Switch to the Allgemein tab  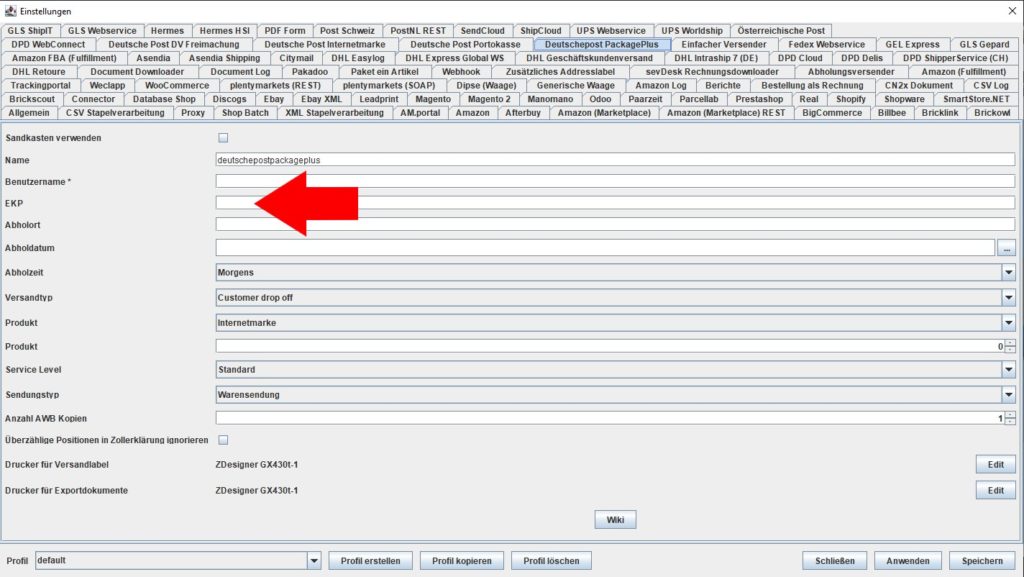tap(29, 113)
